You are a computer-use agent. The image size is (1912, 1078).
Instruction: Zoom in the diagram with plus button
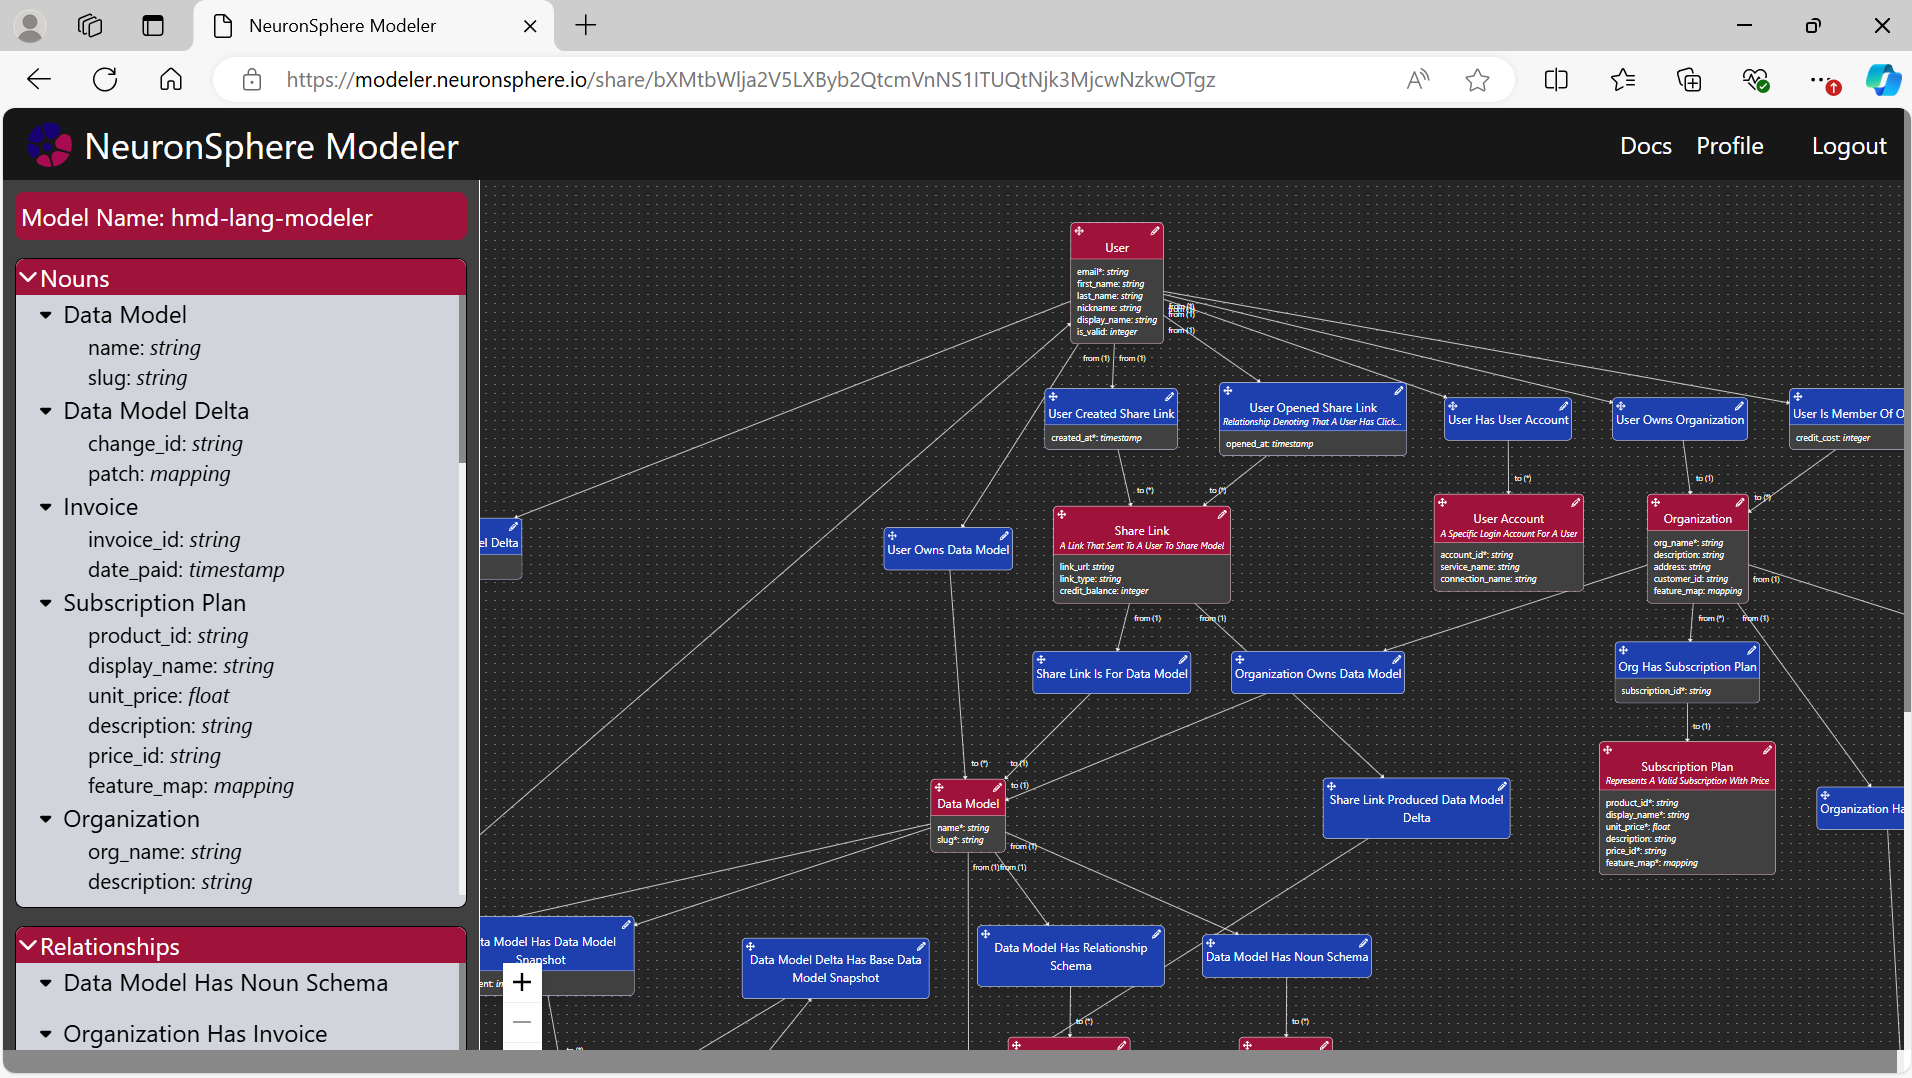[522, 983]
